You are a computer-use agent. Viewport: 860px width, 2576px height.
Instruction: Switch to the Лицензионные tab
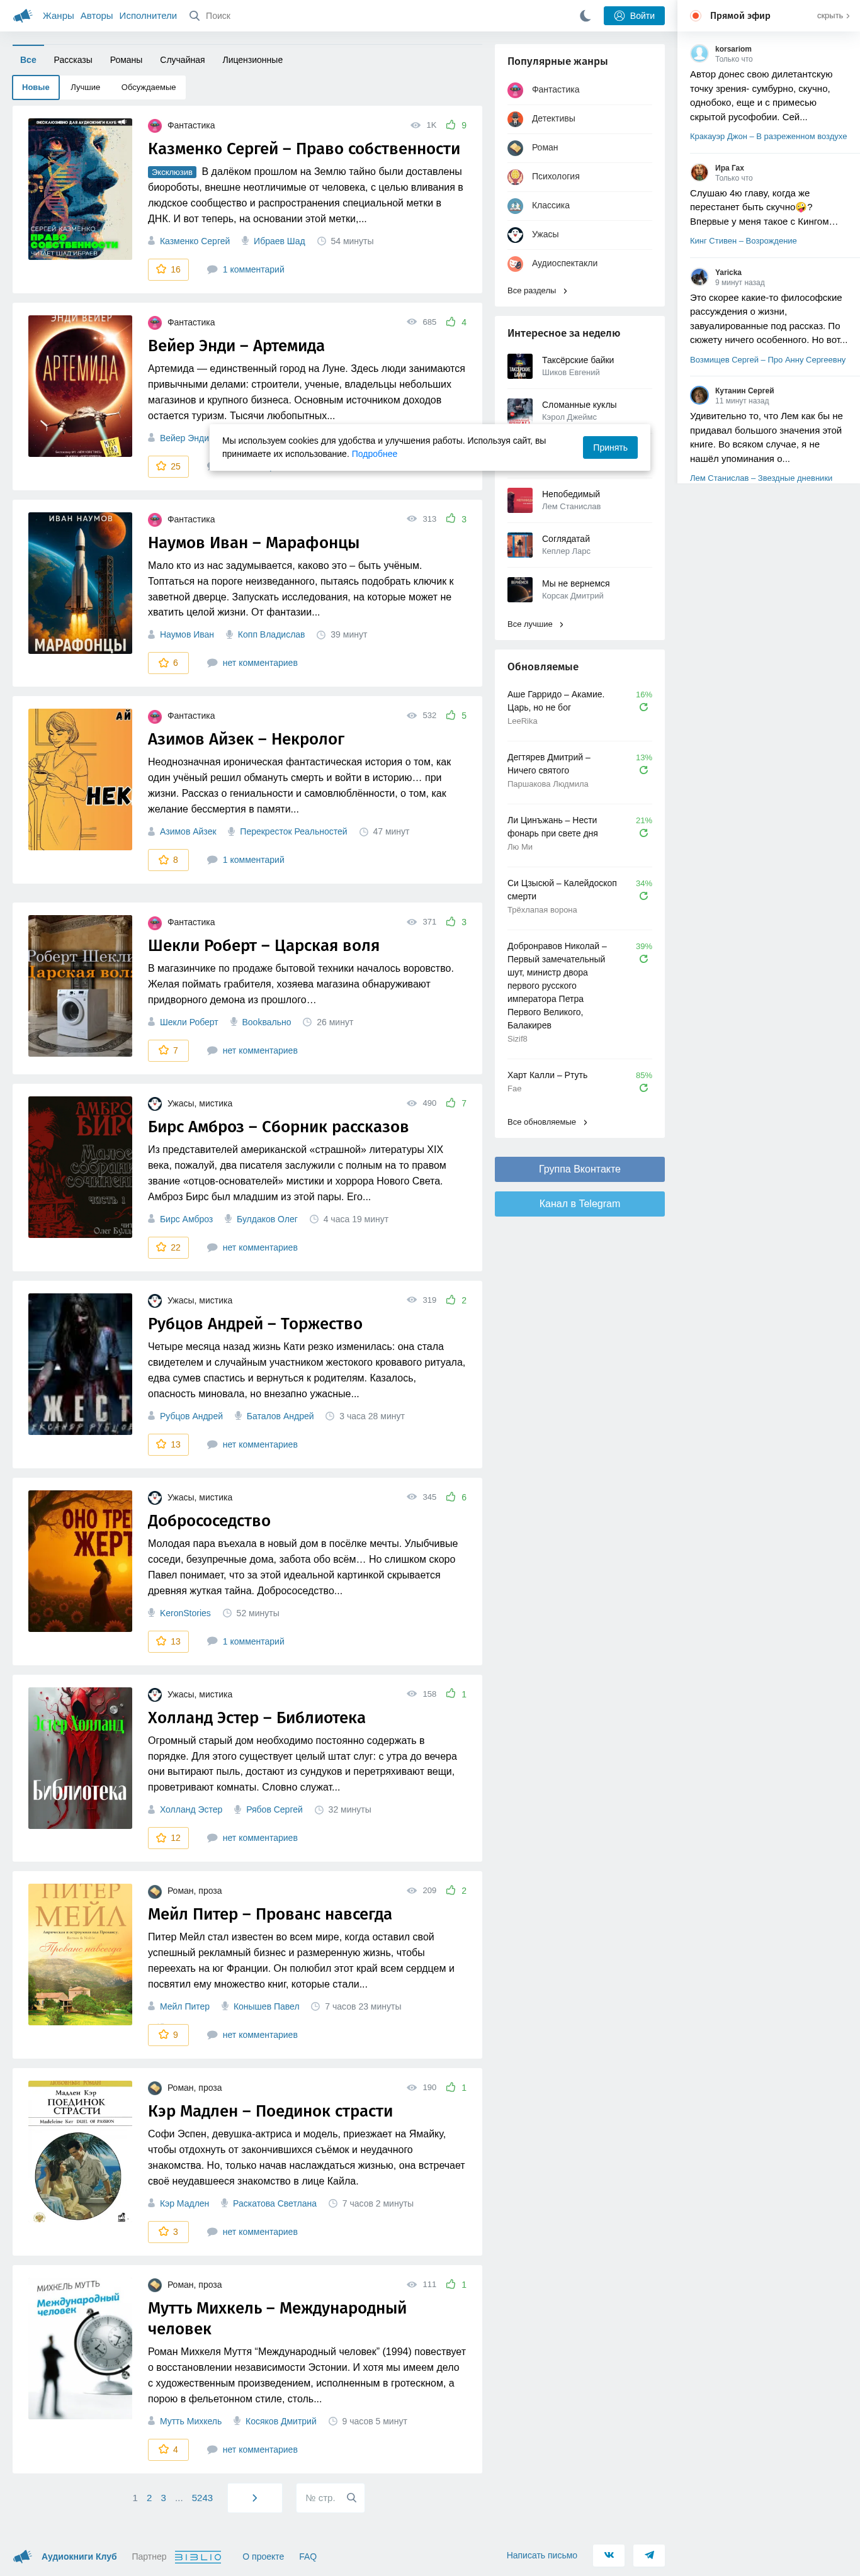coord(252,60)
